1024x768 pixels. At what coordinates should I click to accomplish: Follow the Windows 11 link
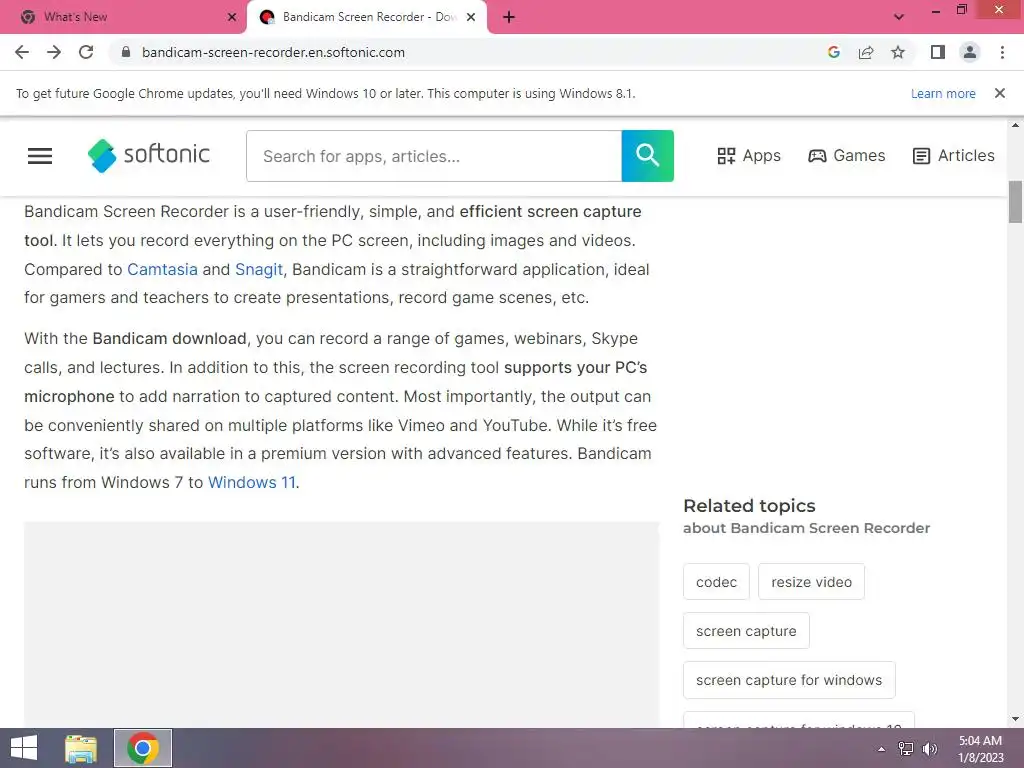click(x=251, y=482)
